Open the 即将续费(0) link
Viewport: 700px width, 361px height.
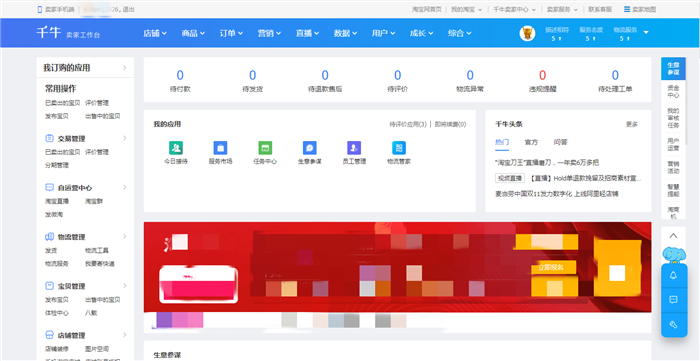tap(450, 124)
